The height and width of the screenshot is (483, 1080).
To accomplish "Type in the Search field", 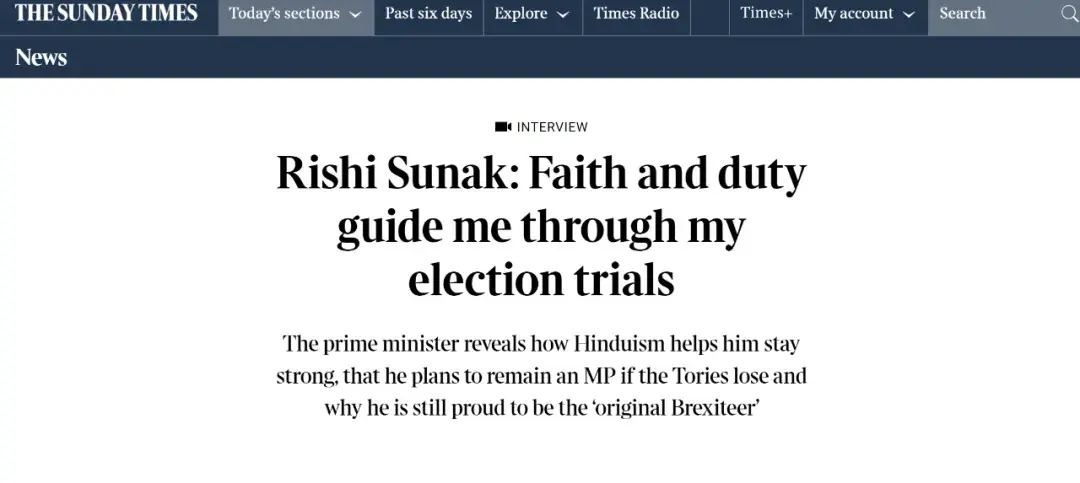I will click(995, 15).
